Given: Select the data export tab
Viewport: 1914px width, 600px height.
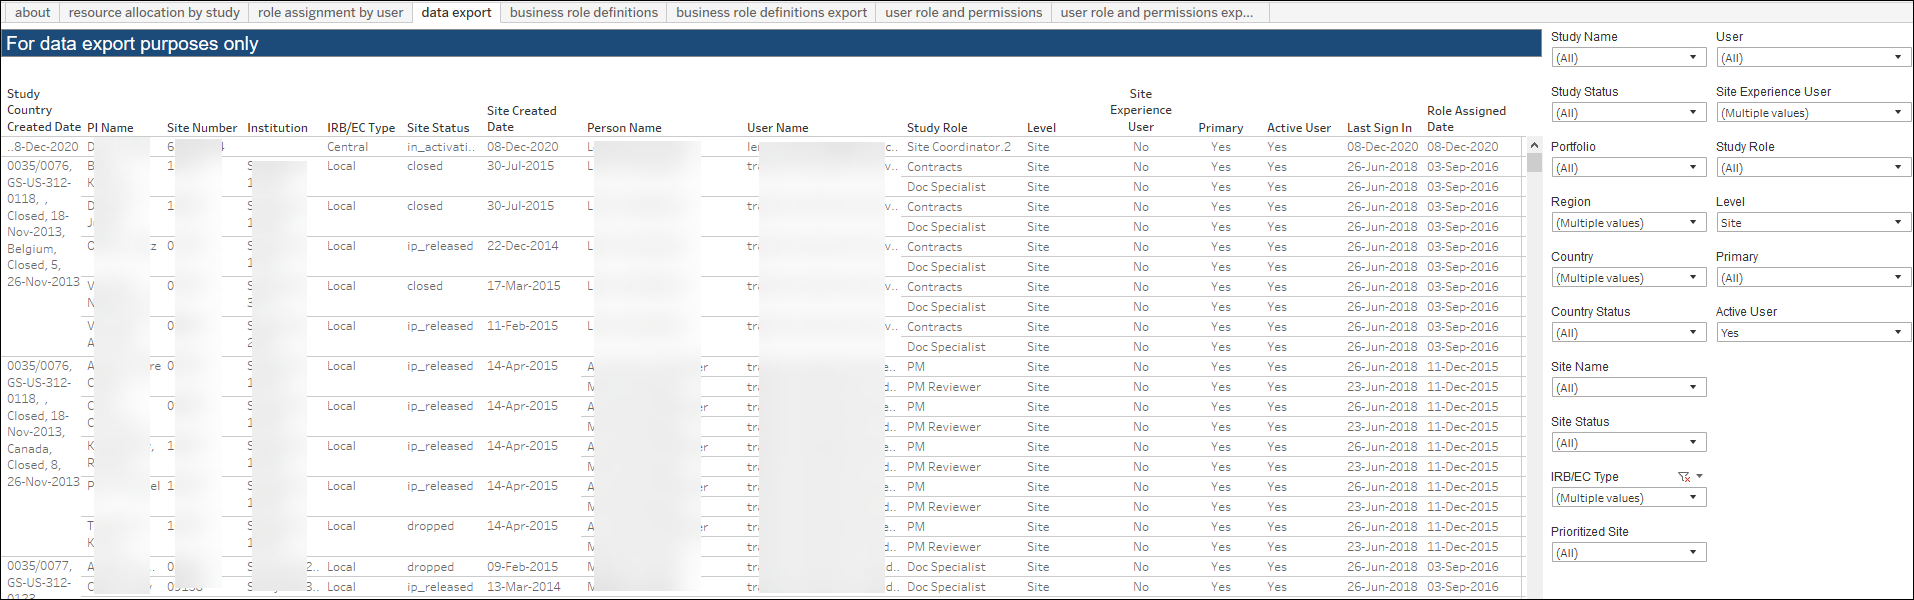Looking at the screenshot, I should tap(456, 12).
